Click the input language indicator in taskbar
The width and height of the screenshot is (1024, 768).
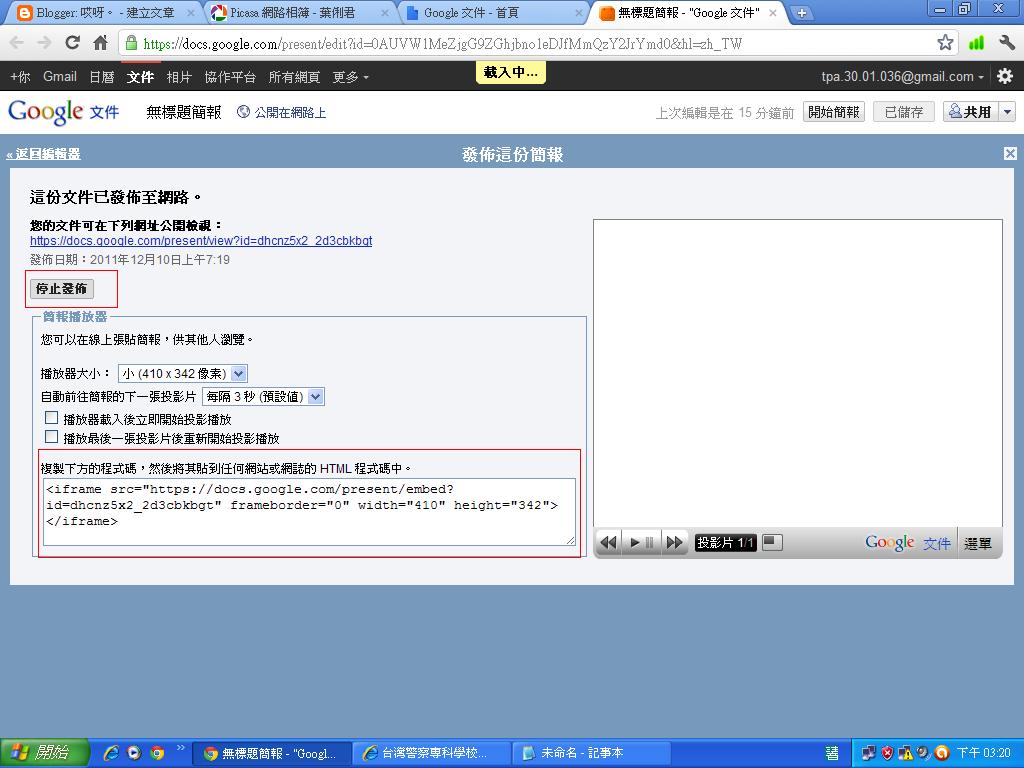pos(832,753)
